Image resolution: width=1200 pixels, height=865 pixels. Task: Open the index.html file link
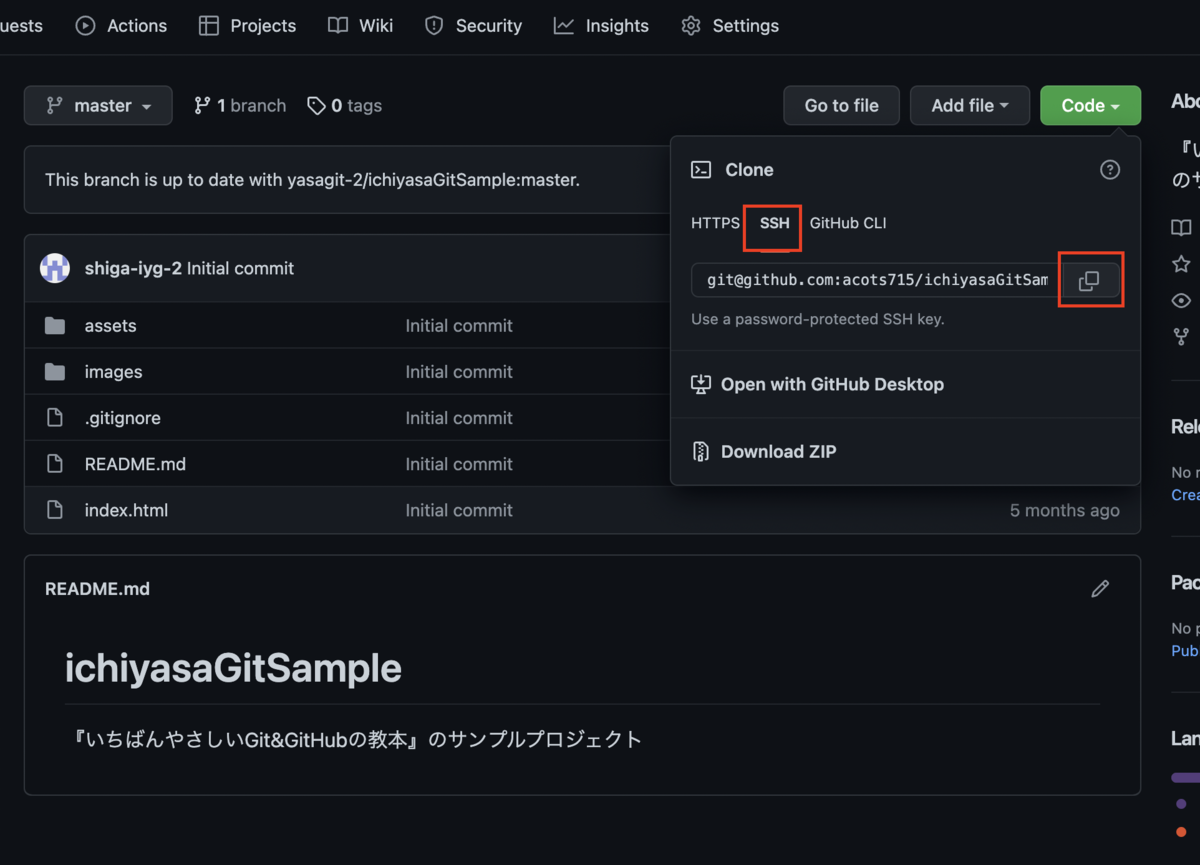(x=126, y=510)
